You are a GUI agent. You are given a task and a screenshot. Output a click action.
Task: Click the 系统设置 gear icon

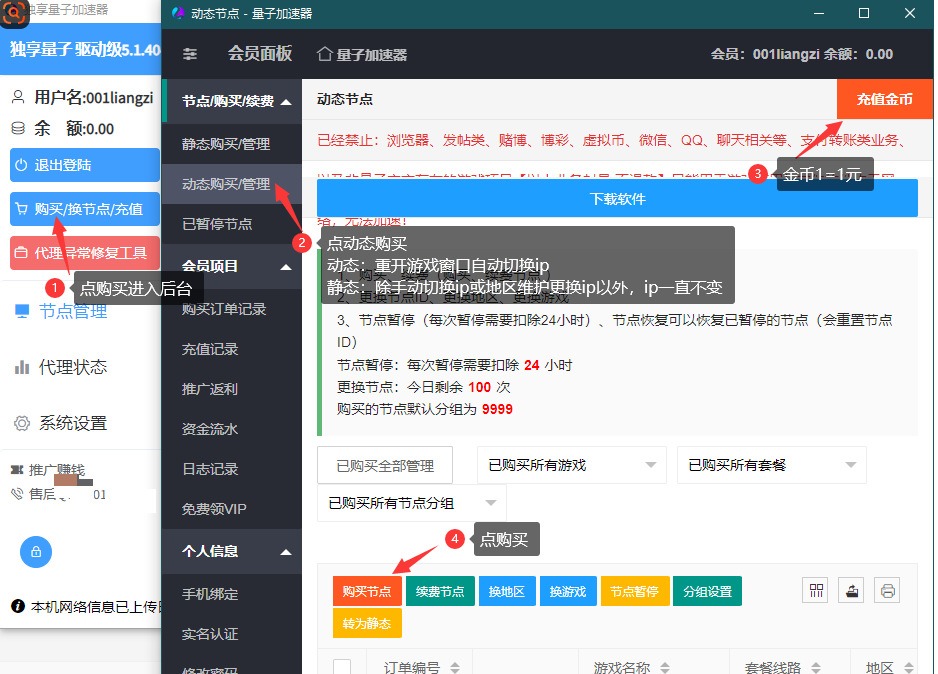pyautogui.click(x=22, y=423)
